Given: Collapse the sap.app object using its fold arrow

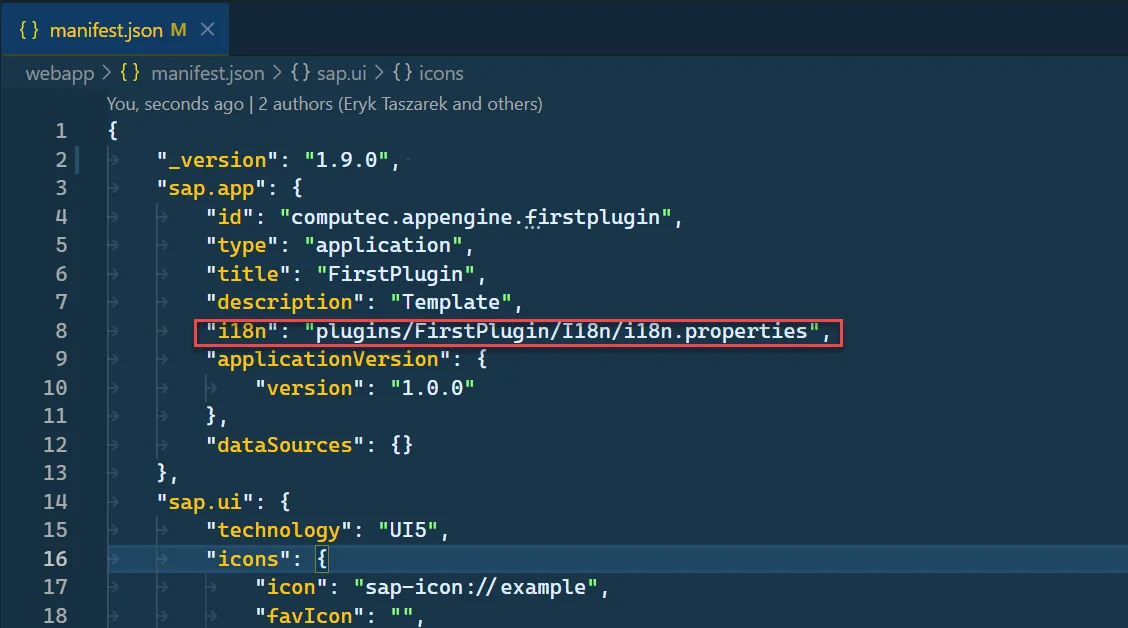Looking at the screenshot, I should click(x=90, y=187).
